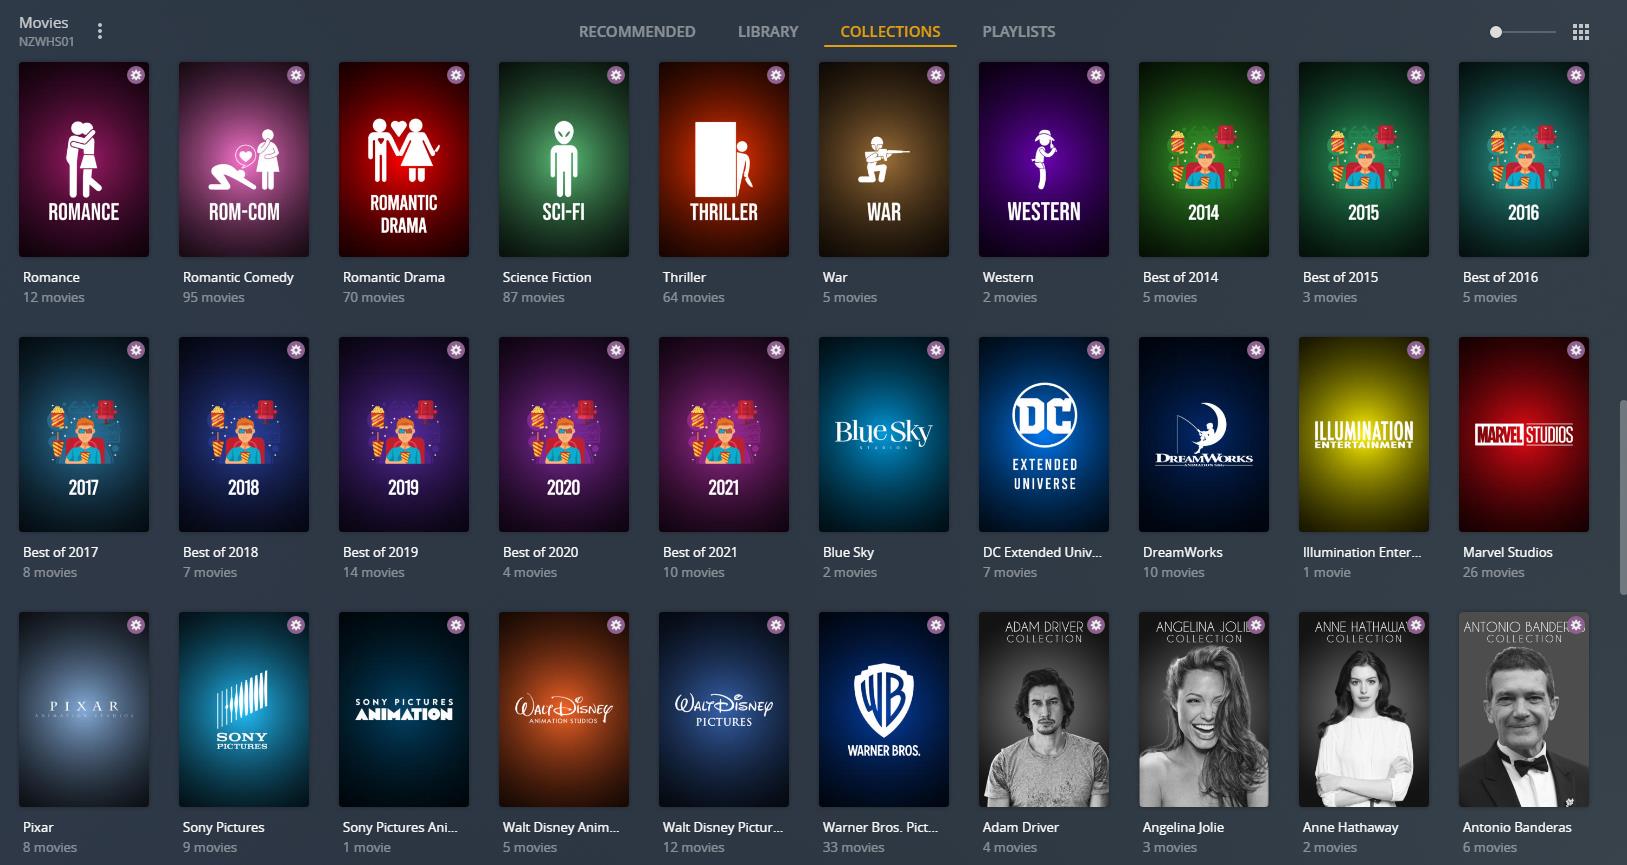
Task: Click the badge icon on Thriller poster
Action: coord(776,75)
